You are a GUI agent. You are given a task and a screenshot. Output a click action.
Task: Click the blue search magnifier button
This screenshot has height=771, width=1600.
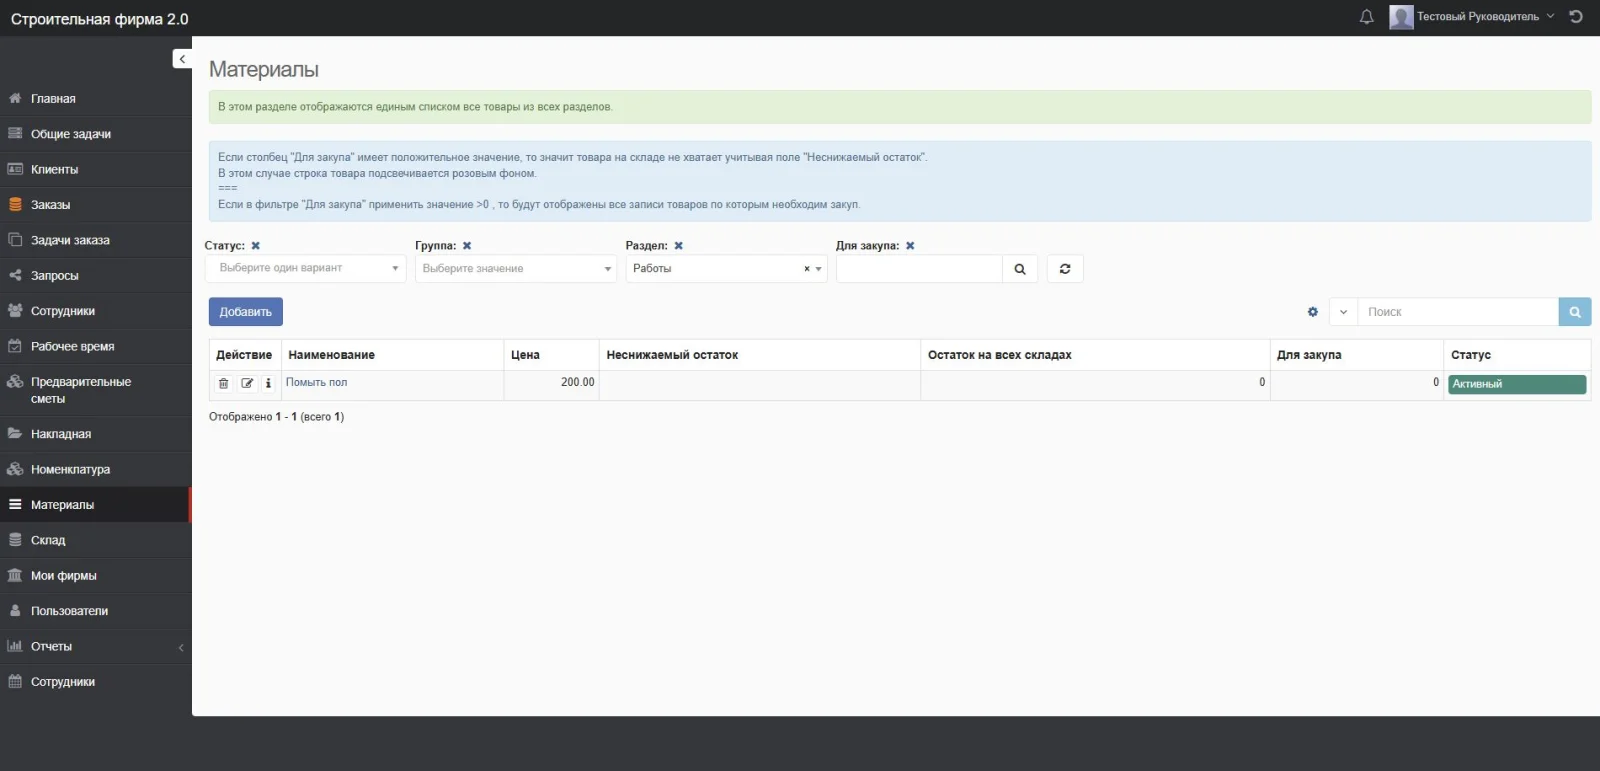click(x=1574, y=312)
